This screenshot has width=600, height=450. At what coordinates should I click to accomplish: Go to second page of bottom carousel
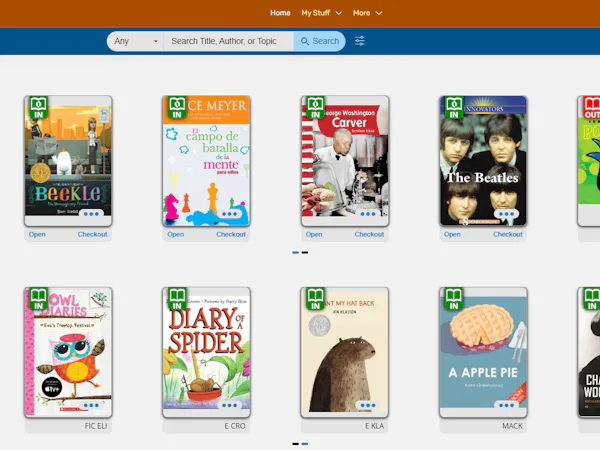click(305, 444)
